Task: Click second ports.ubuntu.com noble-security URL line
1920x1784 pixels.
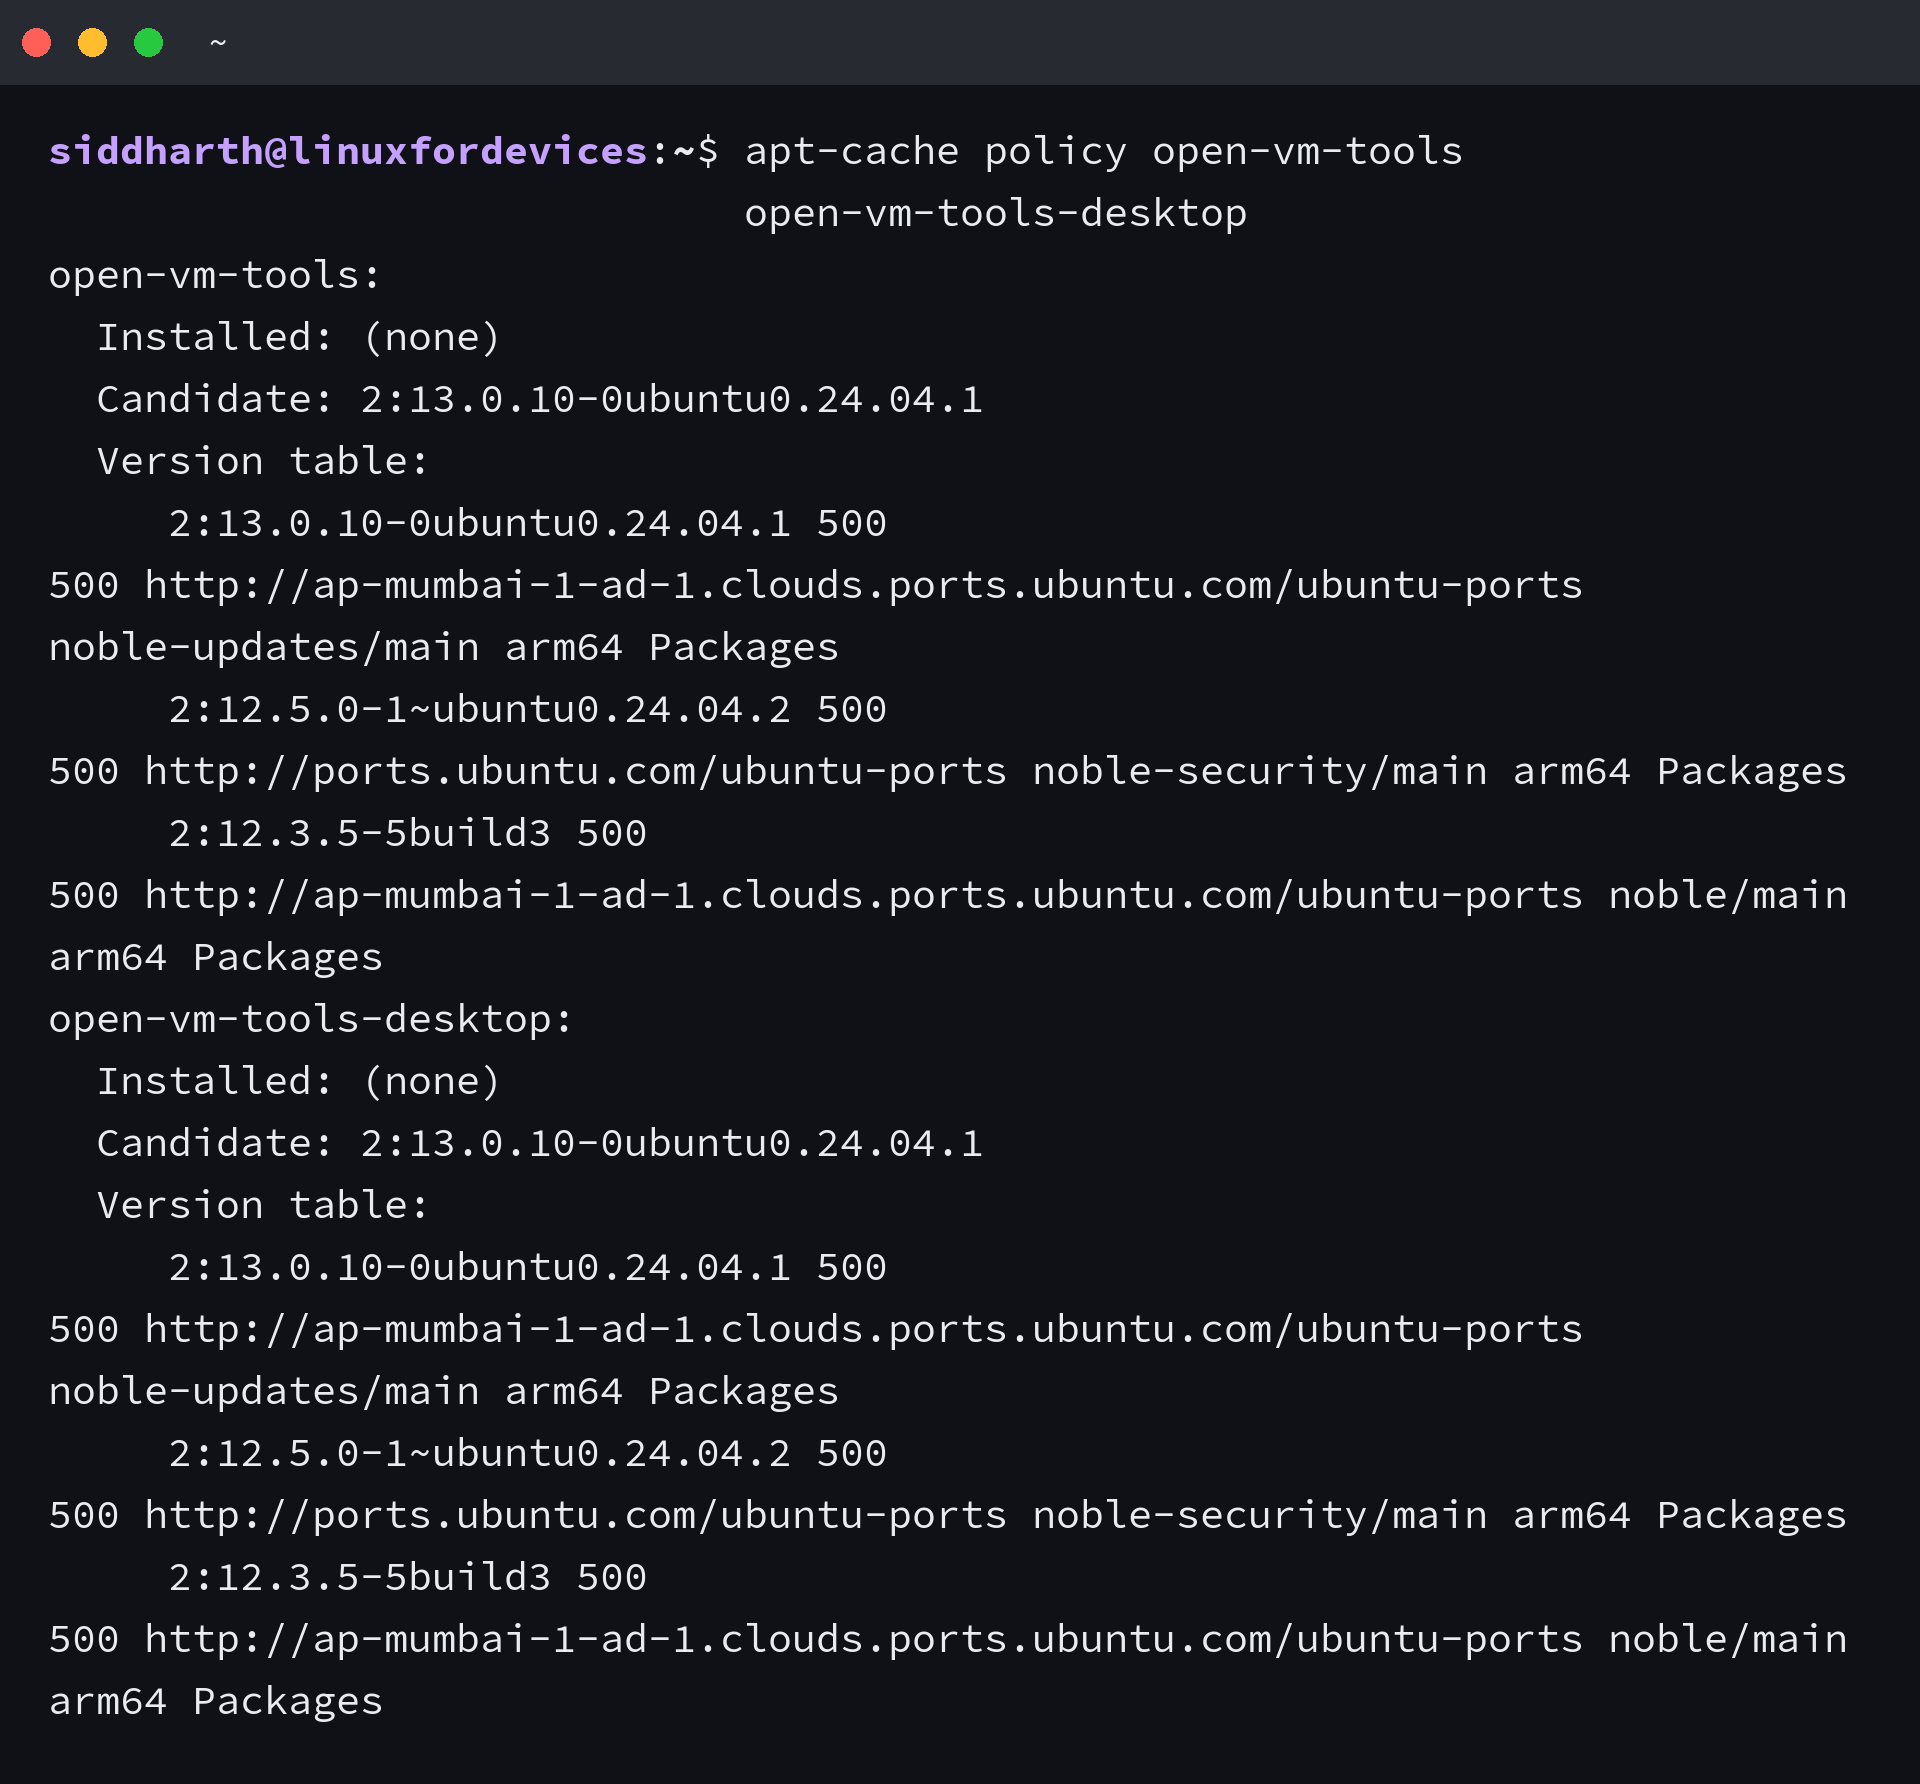Action: tap(948, 1516)
